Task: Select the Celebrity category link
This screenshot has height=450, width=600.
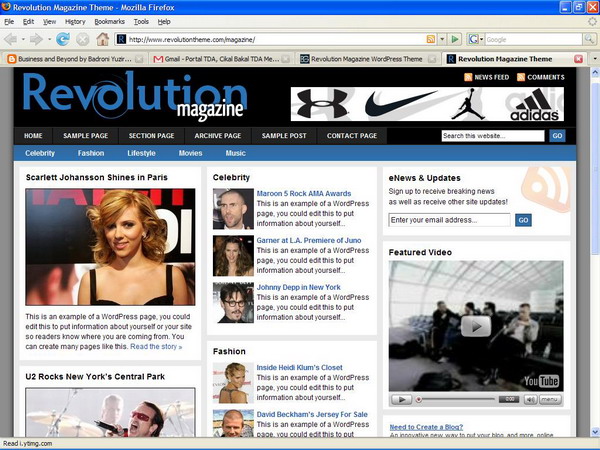Action: point(40,153)
